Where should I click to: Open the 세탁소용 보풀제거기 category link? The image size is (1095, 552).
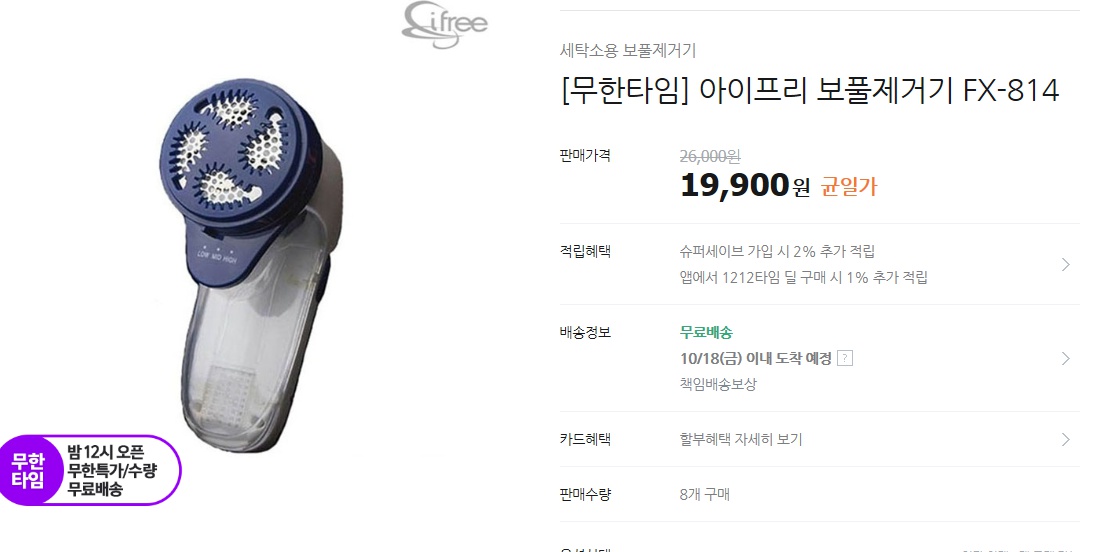coord(628,50)
